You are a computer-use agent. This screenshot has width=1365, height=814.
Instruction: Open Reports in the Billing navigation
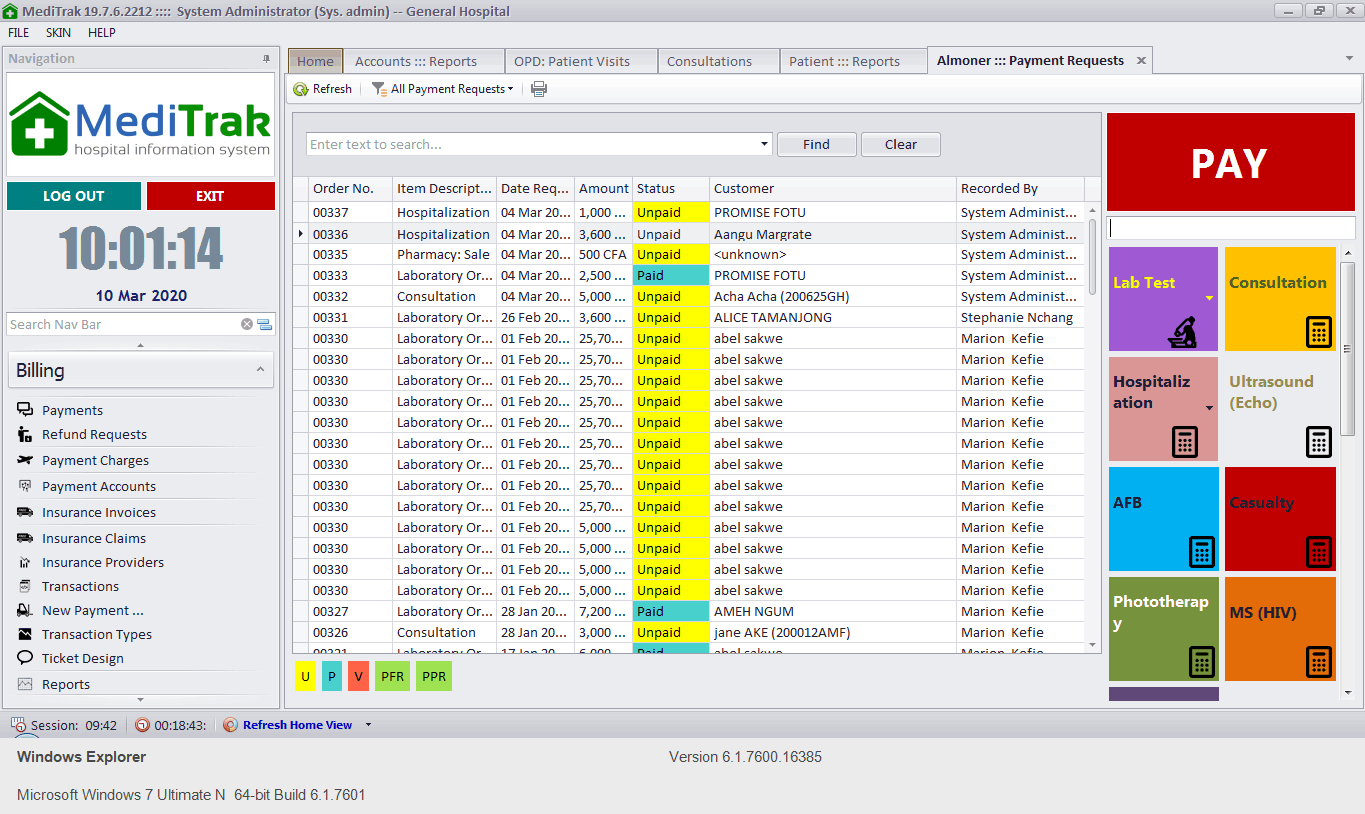pyautogui.click(x=66, y=684)
